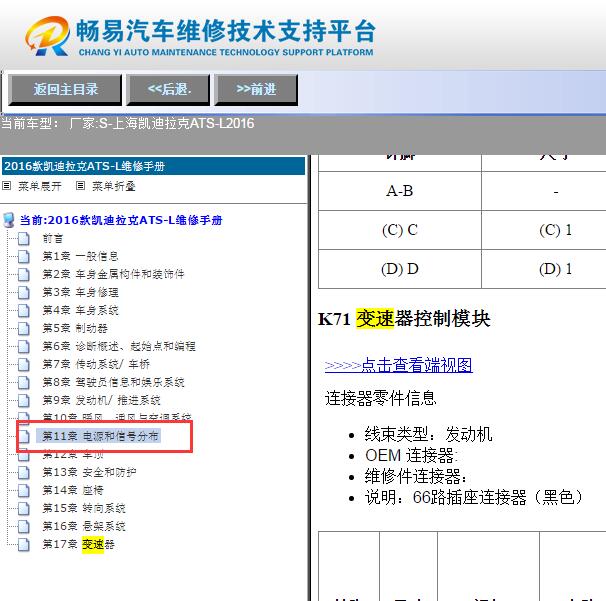Click the 2016款凯迪拉克ATS-L维修手册 panel header

(153, 166)
